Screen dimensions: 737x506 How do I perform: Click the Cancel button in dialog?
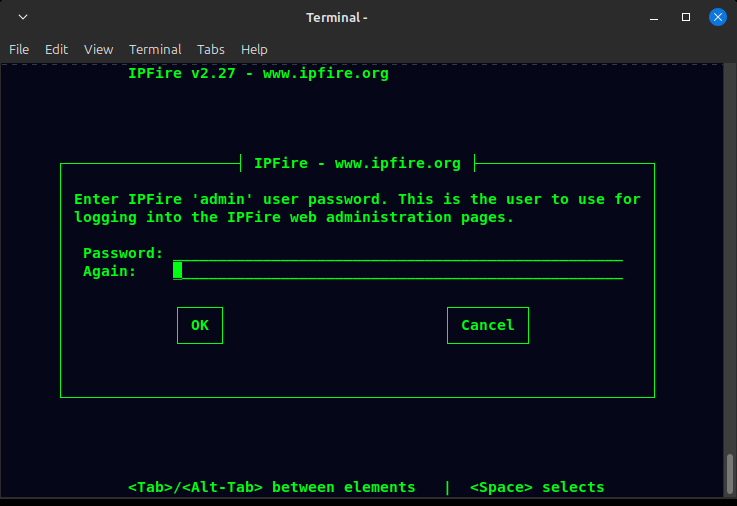click(x=487, y=325)
